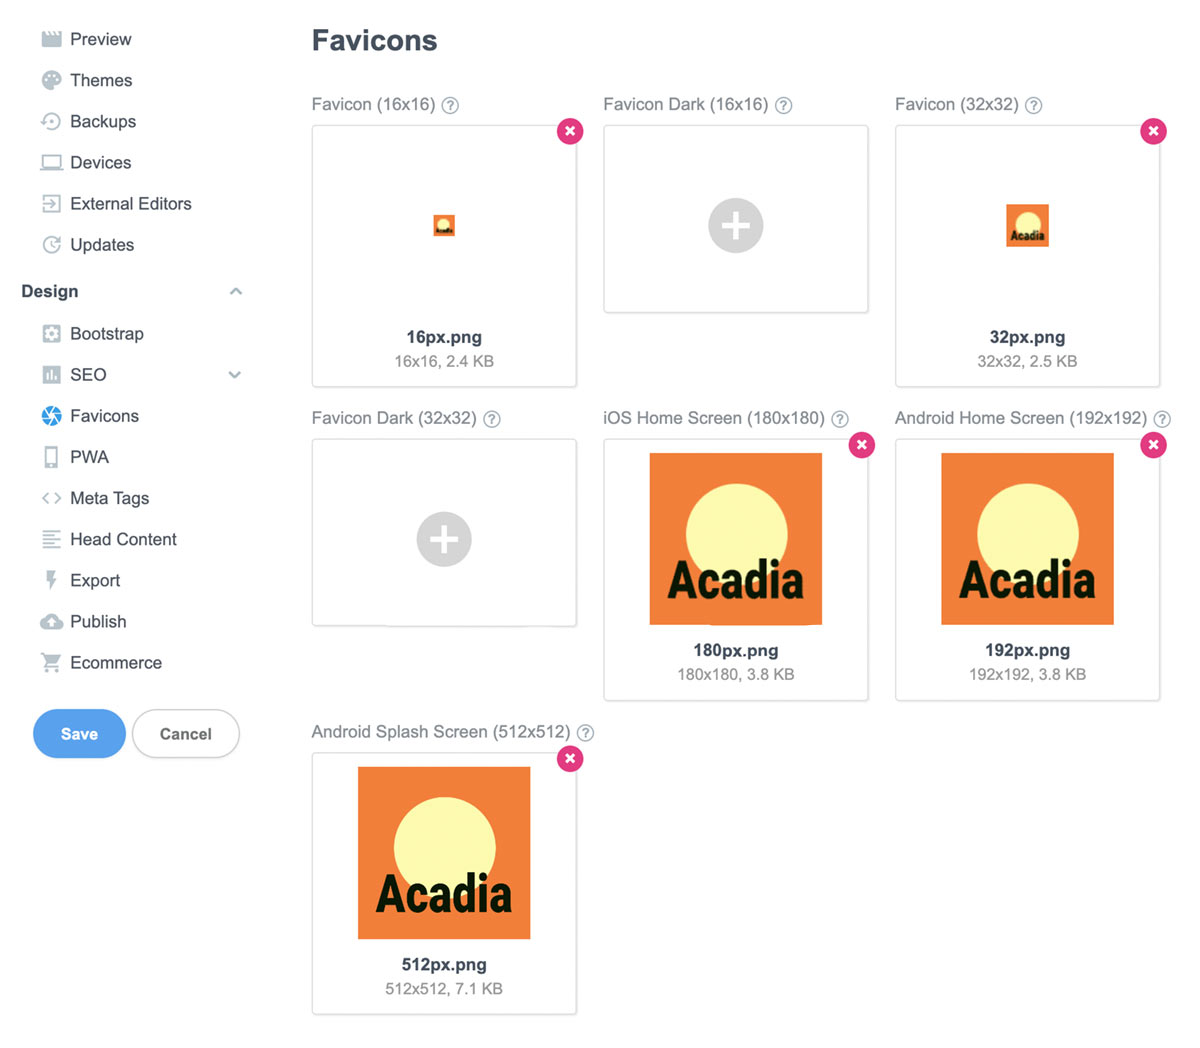Delete the iOS Home Screen icon
This screenshot has height=1048, width=1200.
pyautogui.click(x=861, y=445)
